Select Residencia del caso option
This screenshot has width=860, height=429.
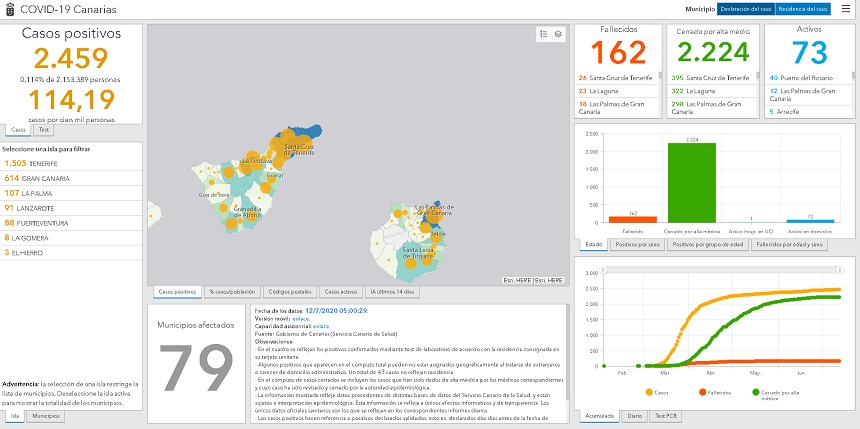click(803, 9)
